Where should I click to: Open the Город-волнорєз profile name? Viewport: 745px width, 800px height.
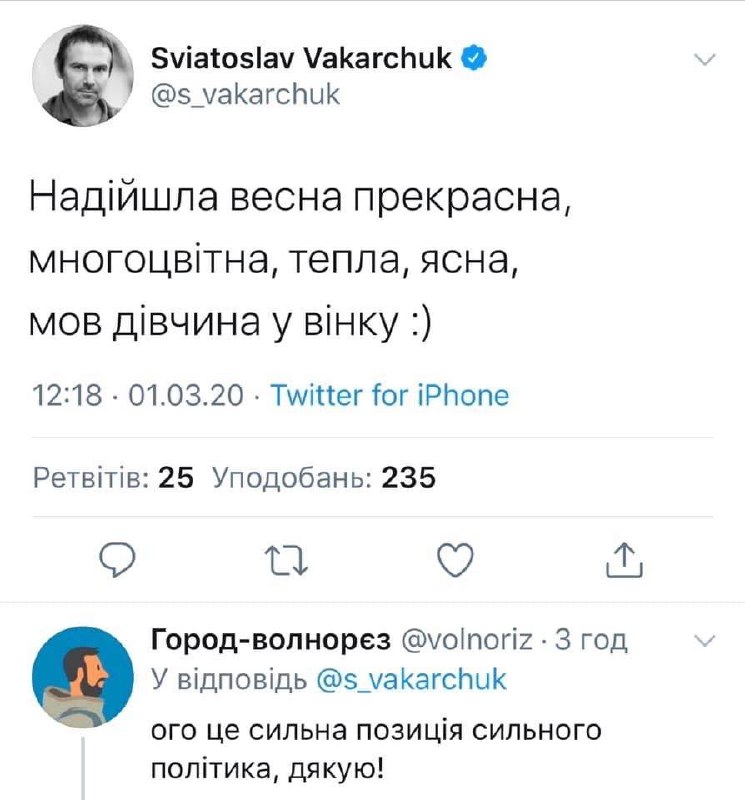(270, 640)
